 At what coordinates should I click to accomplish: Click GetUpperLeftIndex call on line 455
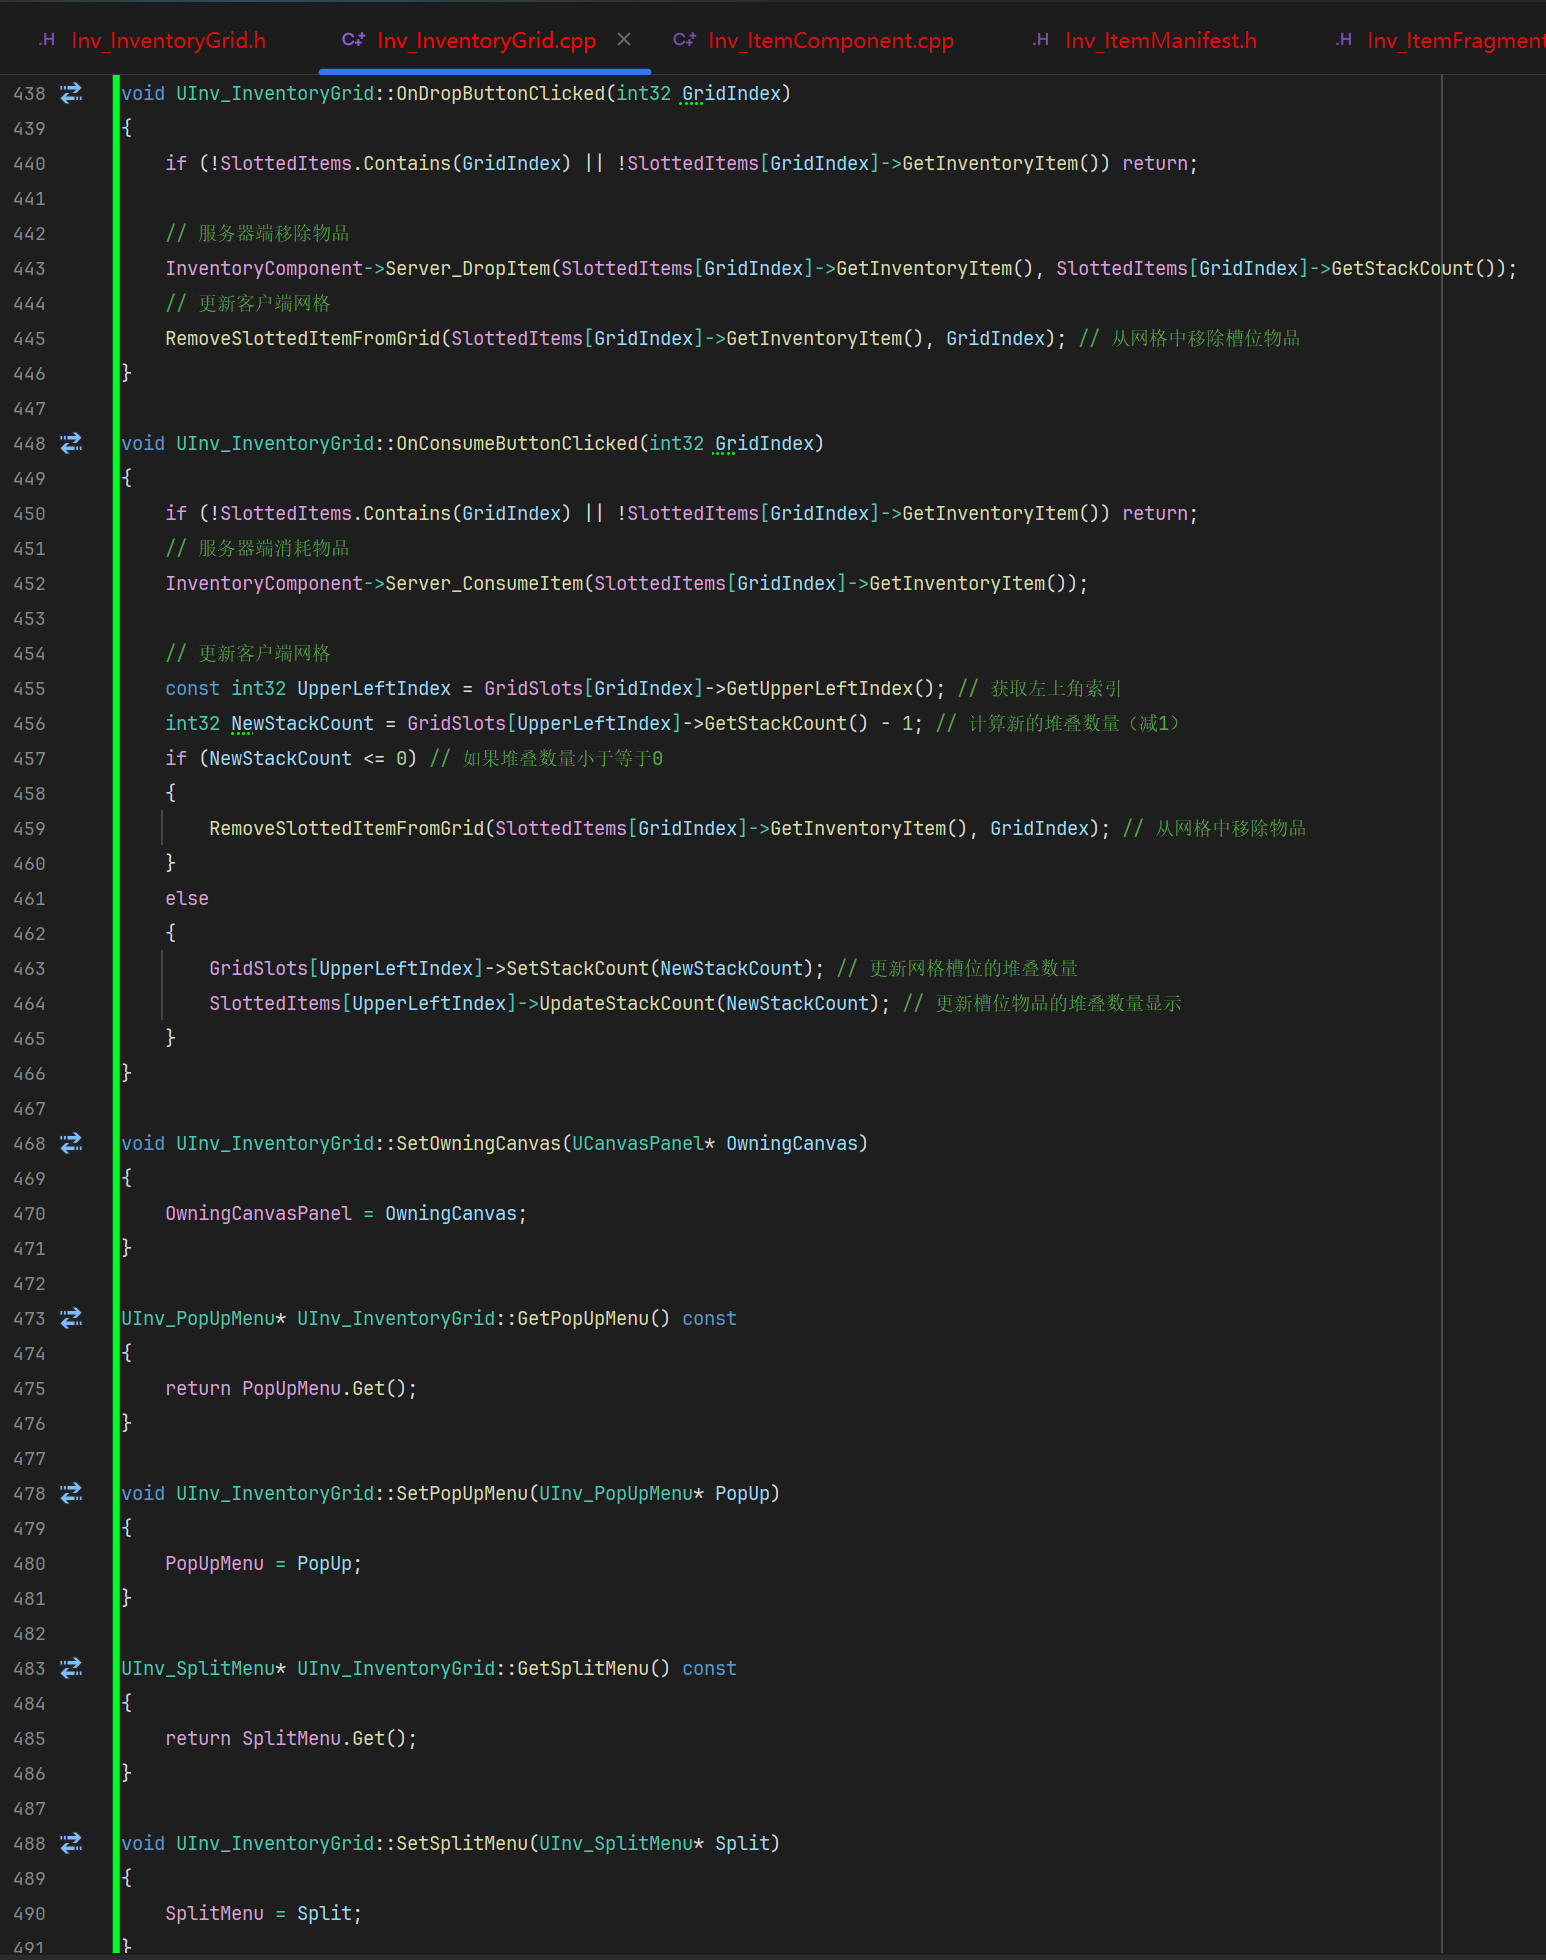(820, 688)
